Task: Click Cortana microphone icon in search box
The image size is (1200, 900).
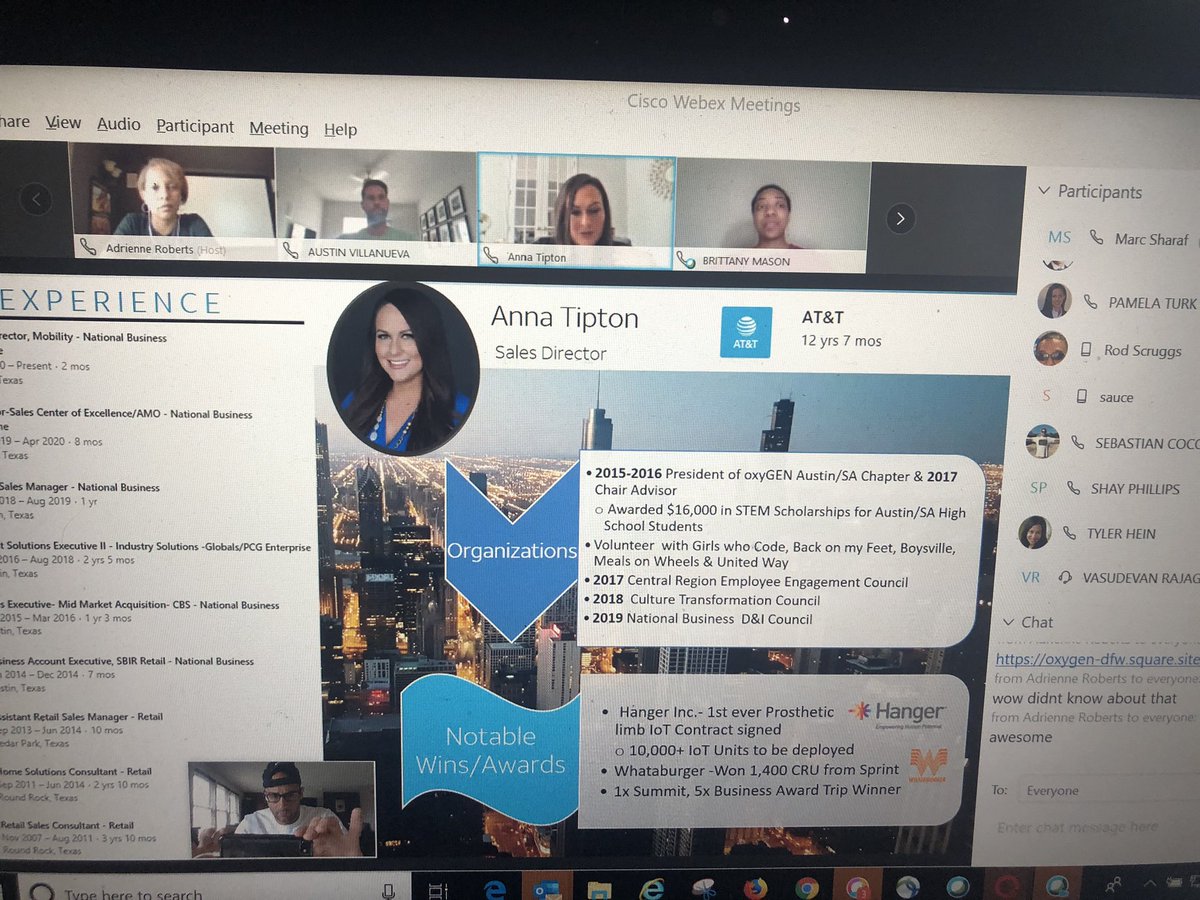Action: 388,891
